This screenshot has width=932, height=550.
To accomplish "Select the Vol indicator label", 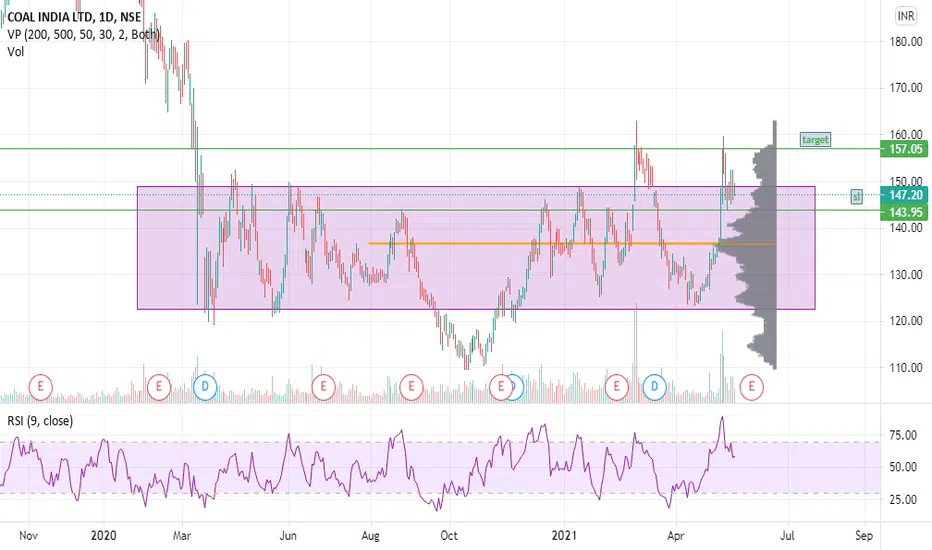I will [x=15, y=52].
